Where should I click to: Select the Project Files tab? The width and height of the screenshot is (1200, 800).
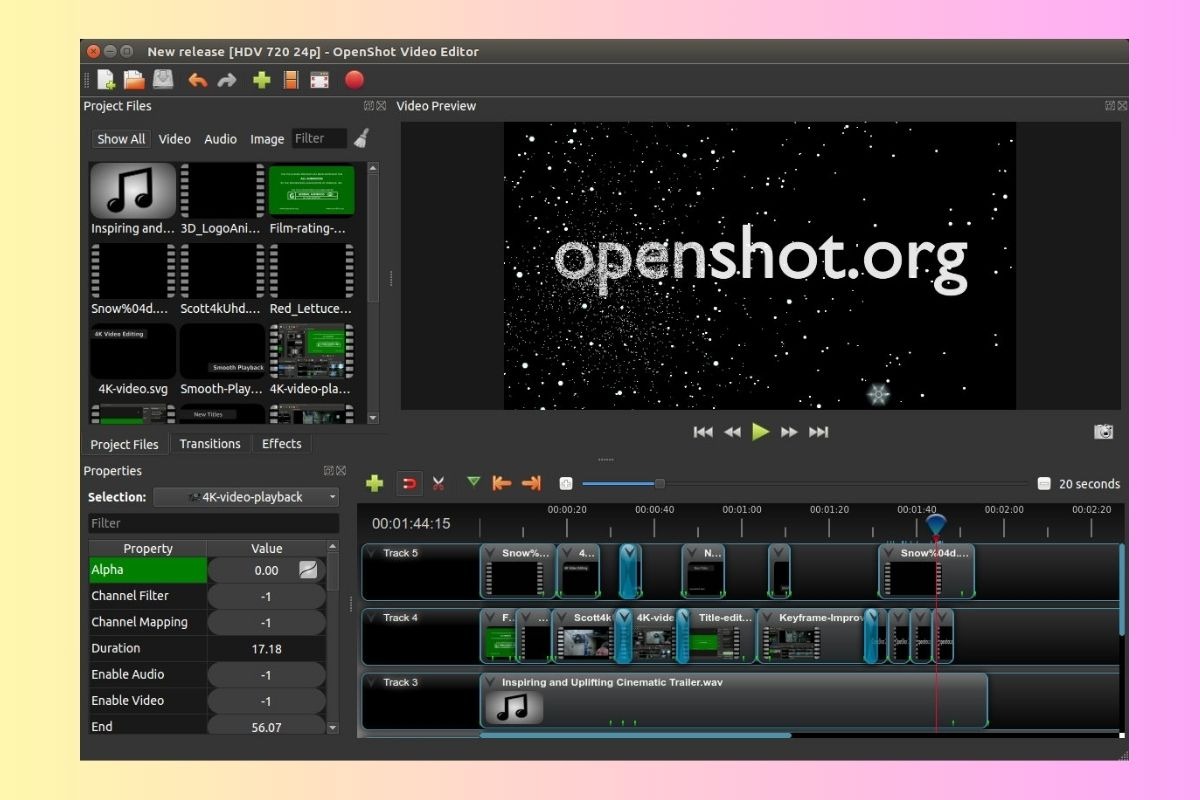pyautogui.click(x=125, y=444)
